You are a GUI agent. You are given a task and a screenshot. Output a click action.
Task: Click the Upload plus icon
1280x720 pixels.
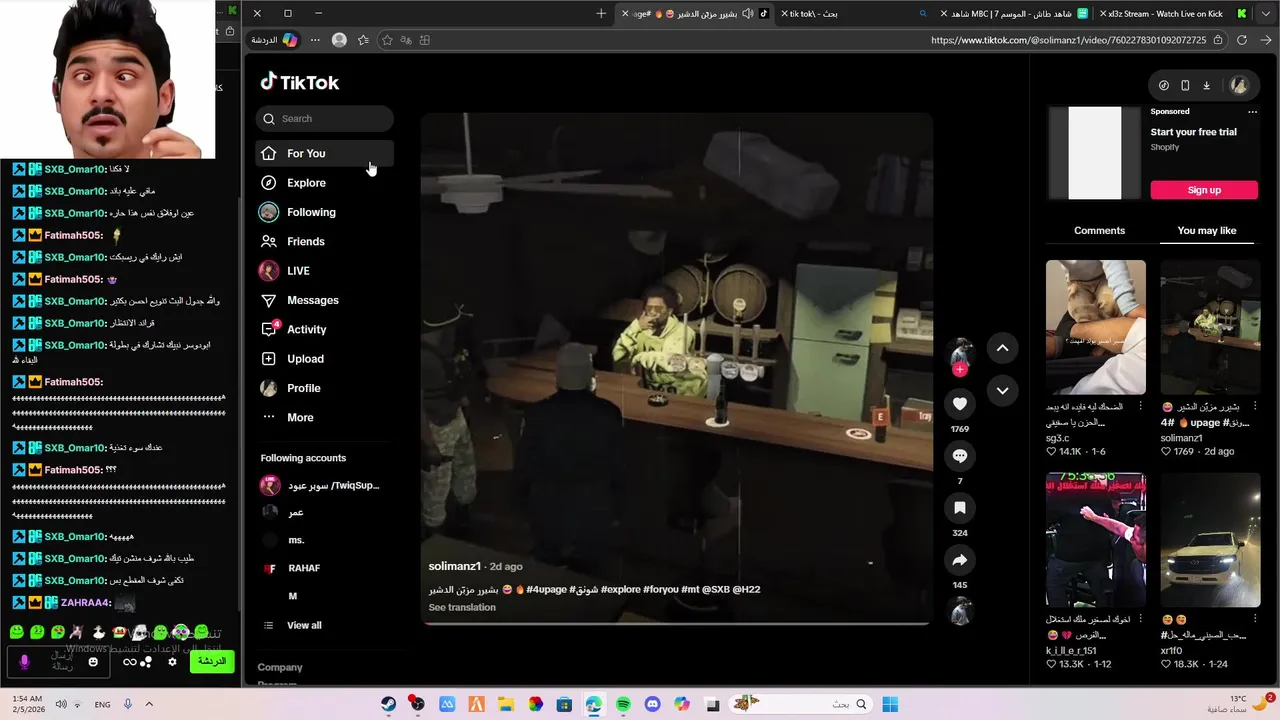pos(268,359)
